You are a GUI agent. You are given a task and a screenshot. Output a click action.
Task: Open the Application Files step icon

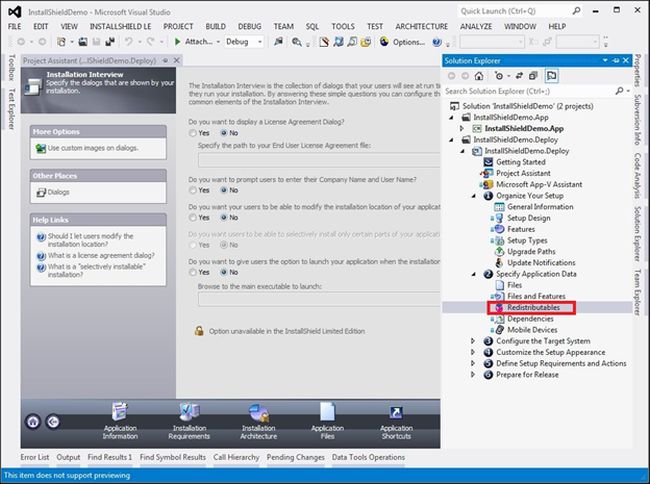point(327,411)
